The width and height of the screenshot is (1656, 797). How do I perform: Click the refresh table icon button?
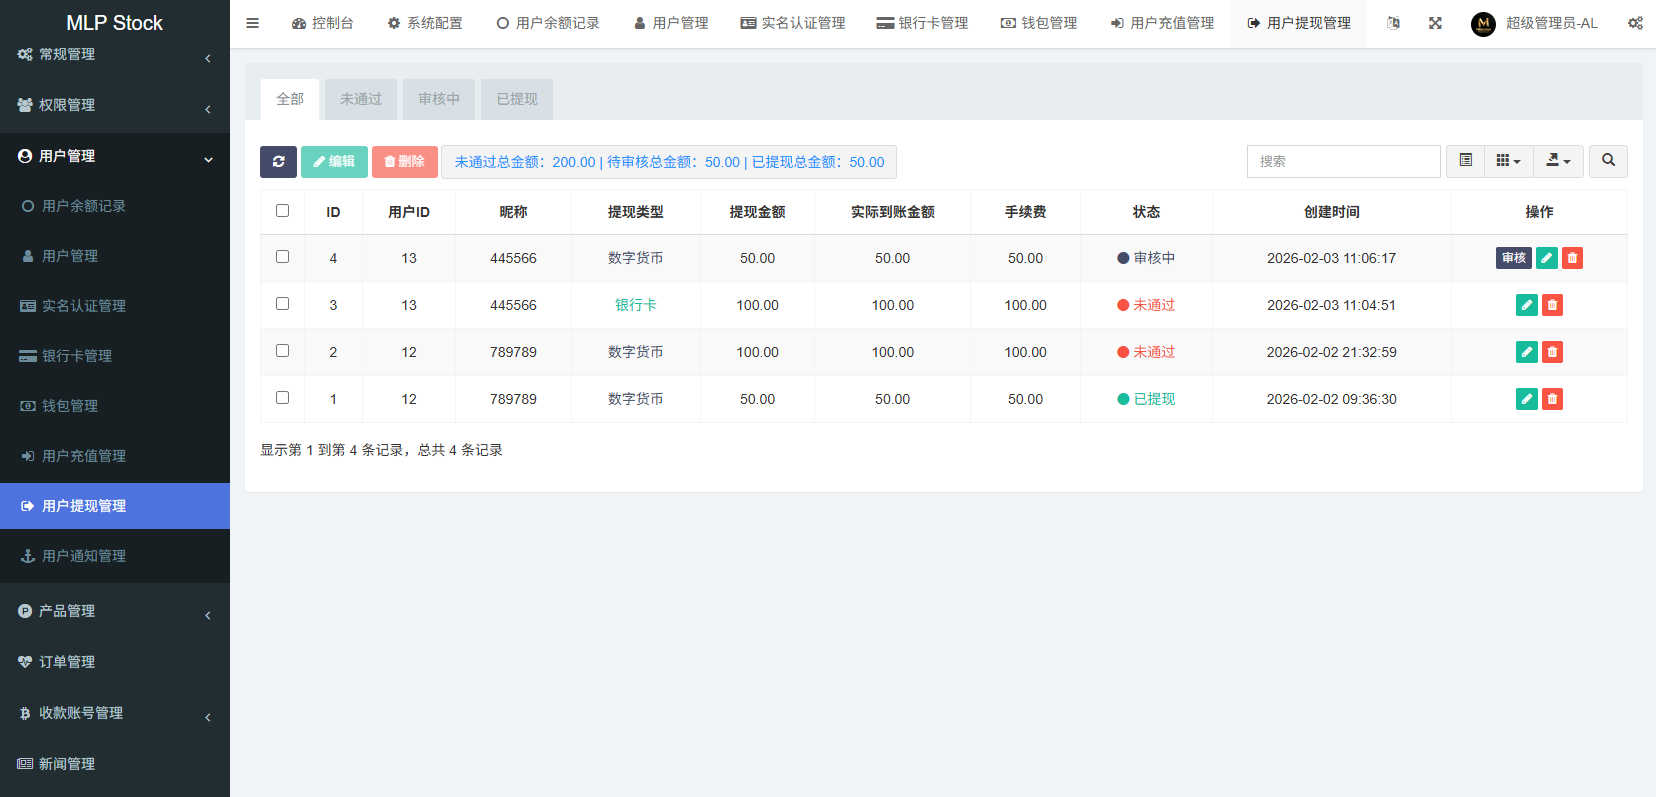[278, 161]
